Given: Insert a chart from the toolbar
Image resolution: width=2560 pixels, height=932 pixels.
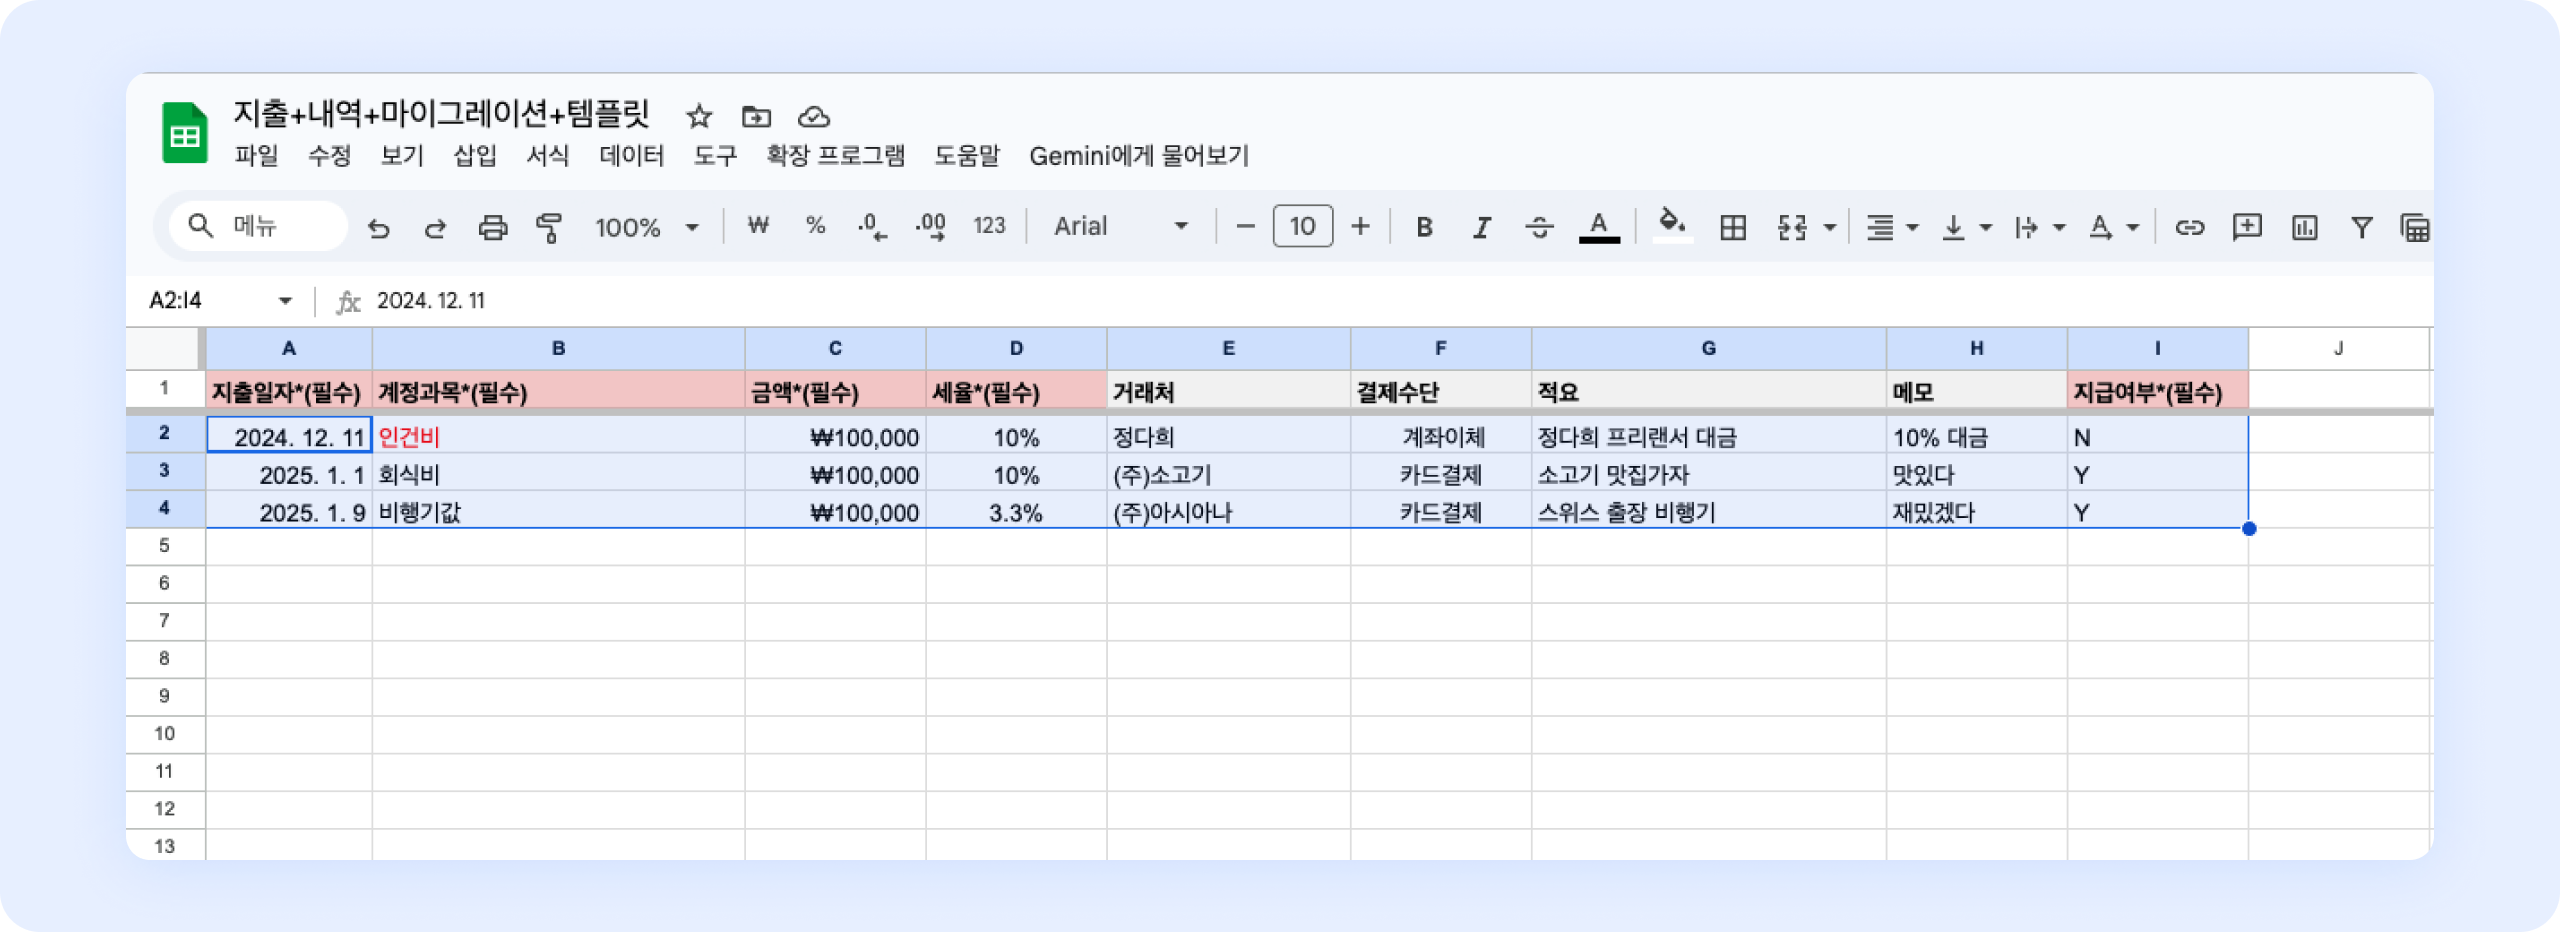Looking at the screenshot, I should tap(2304, 228).
